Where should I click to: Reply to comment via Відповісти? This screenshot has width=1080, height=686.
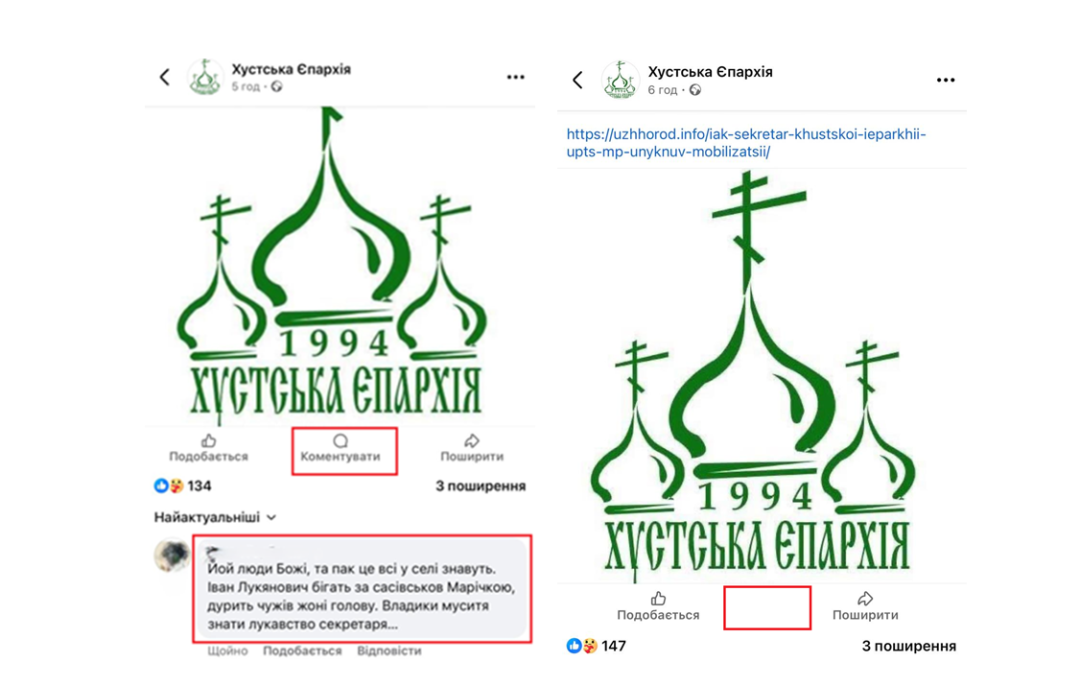pos(389,651)
